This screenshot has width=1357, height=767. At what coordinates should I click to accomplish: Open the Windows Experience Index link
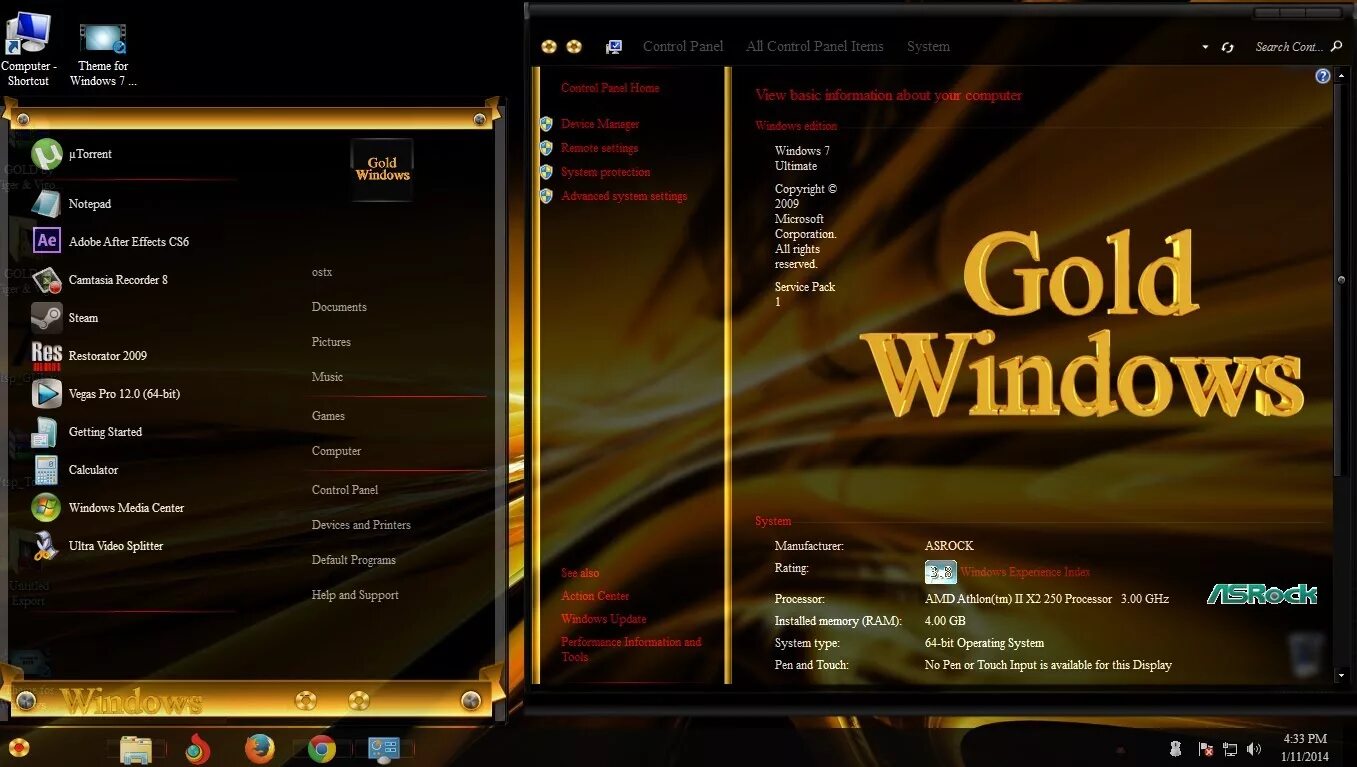point(1025,571)
